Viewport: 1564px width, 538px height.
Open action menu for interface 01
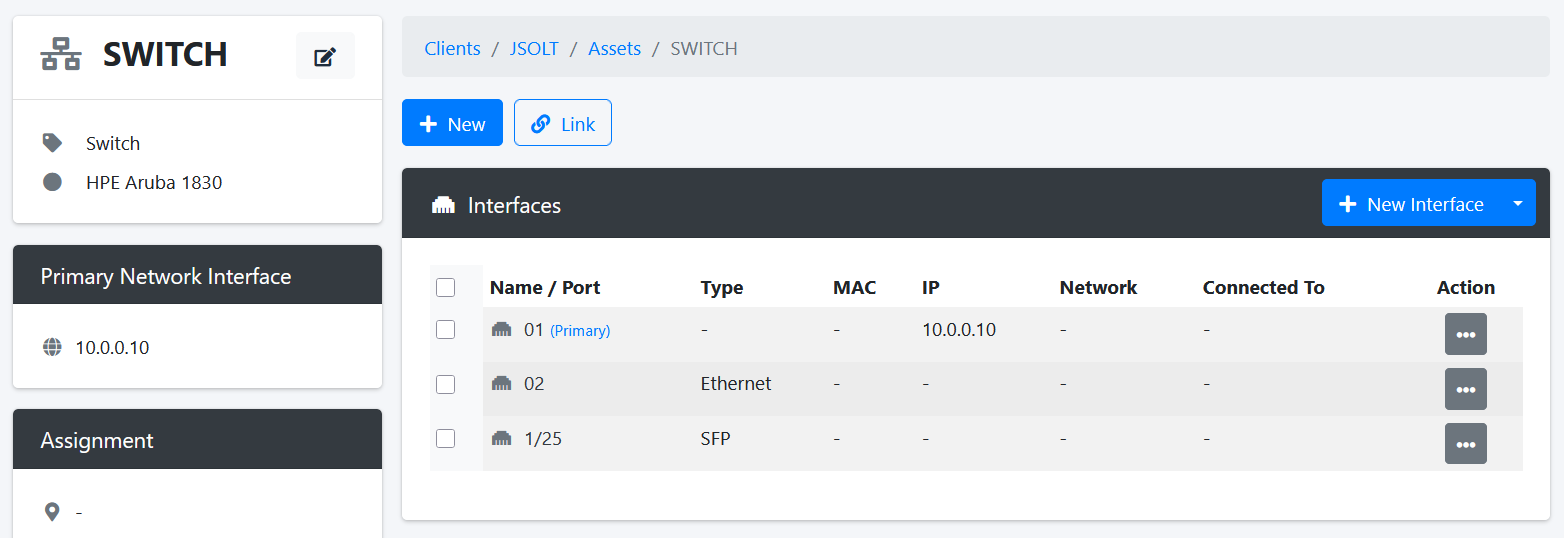[x=1465, y=334]
